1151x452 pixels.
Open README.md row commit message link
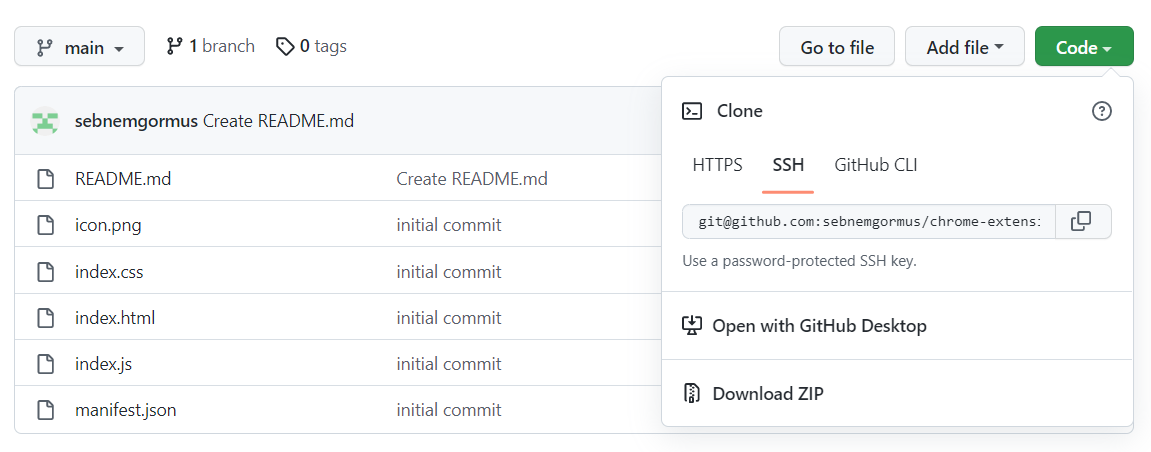472,178
